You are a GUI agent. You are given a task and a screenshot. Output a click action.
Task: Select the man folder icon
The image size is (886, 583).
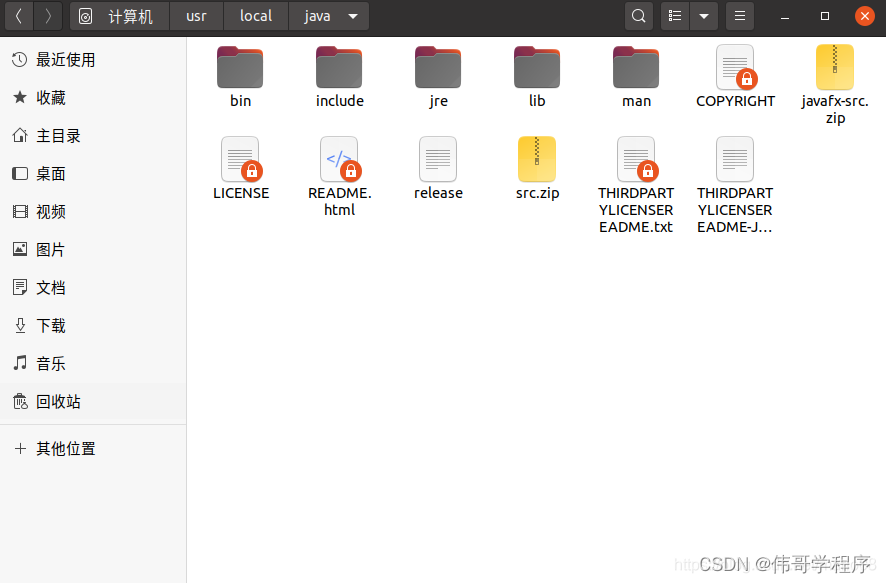tap(636, 67)
